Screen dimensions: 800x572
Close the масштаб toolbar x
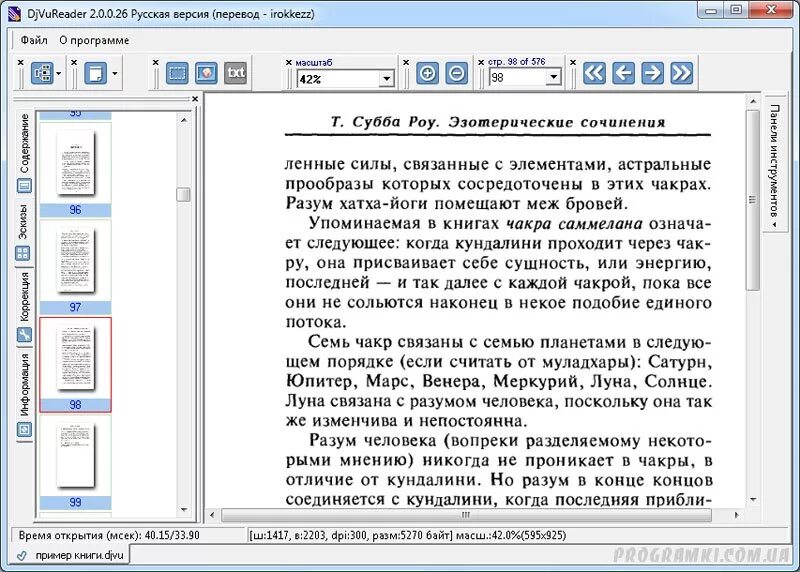point(288,62)
